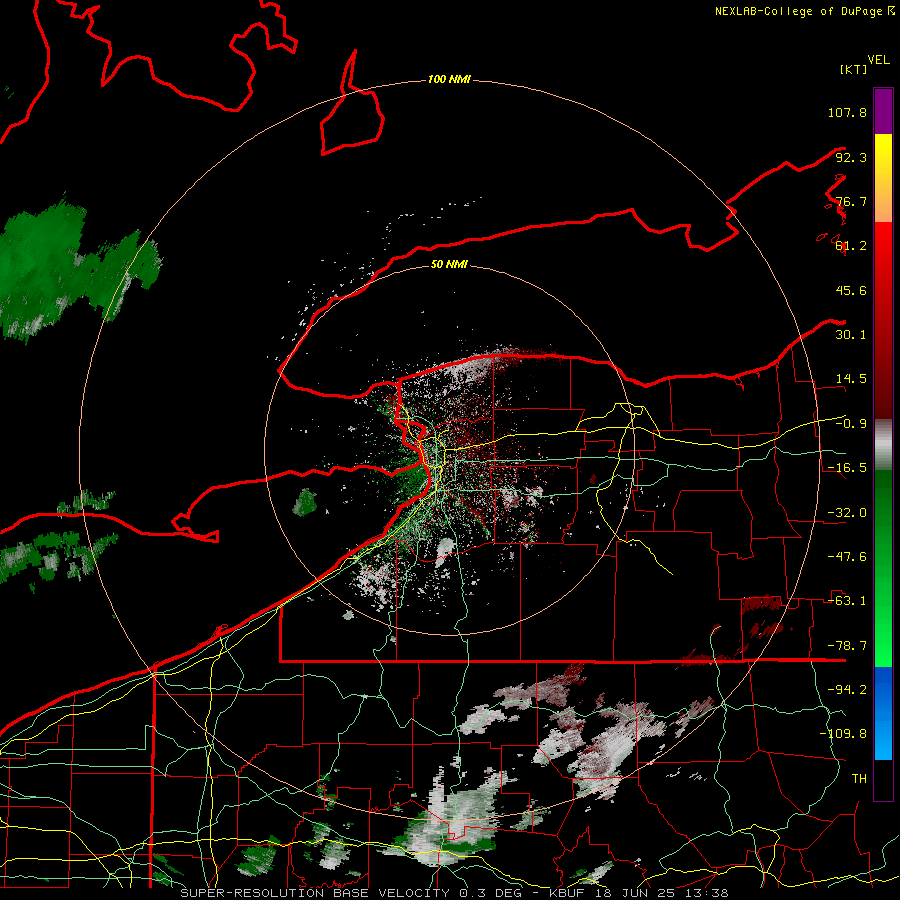Screen dimensions: 900x900
Task: Click the 50 NMI range ring label
Action: pyautogui.click(x=449, y=264)
